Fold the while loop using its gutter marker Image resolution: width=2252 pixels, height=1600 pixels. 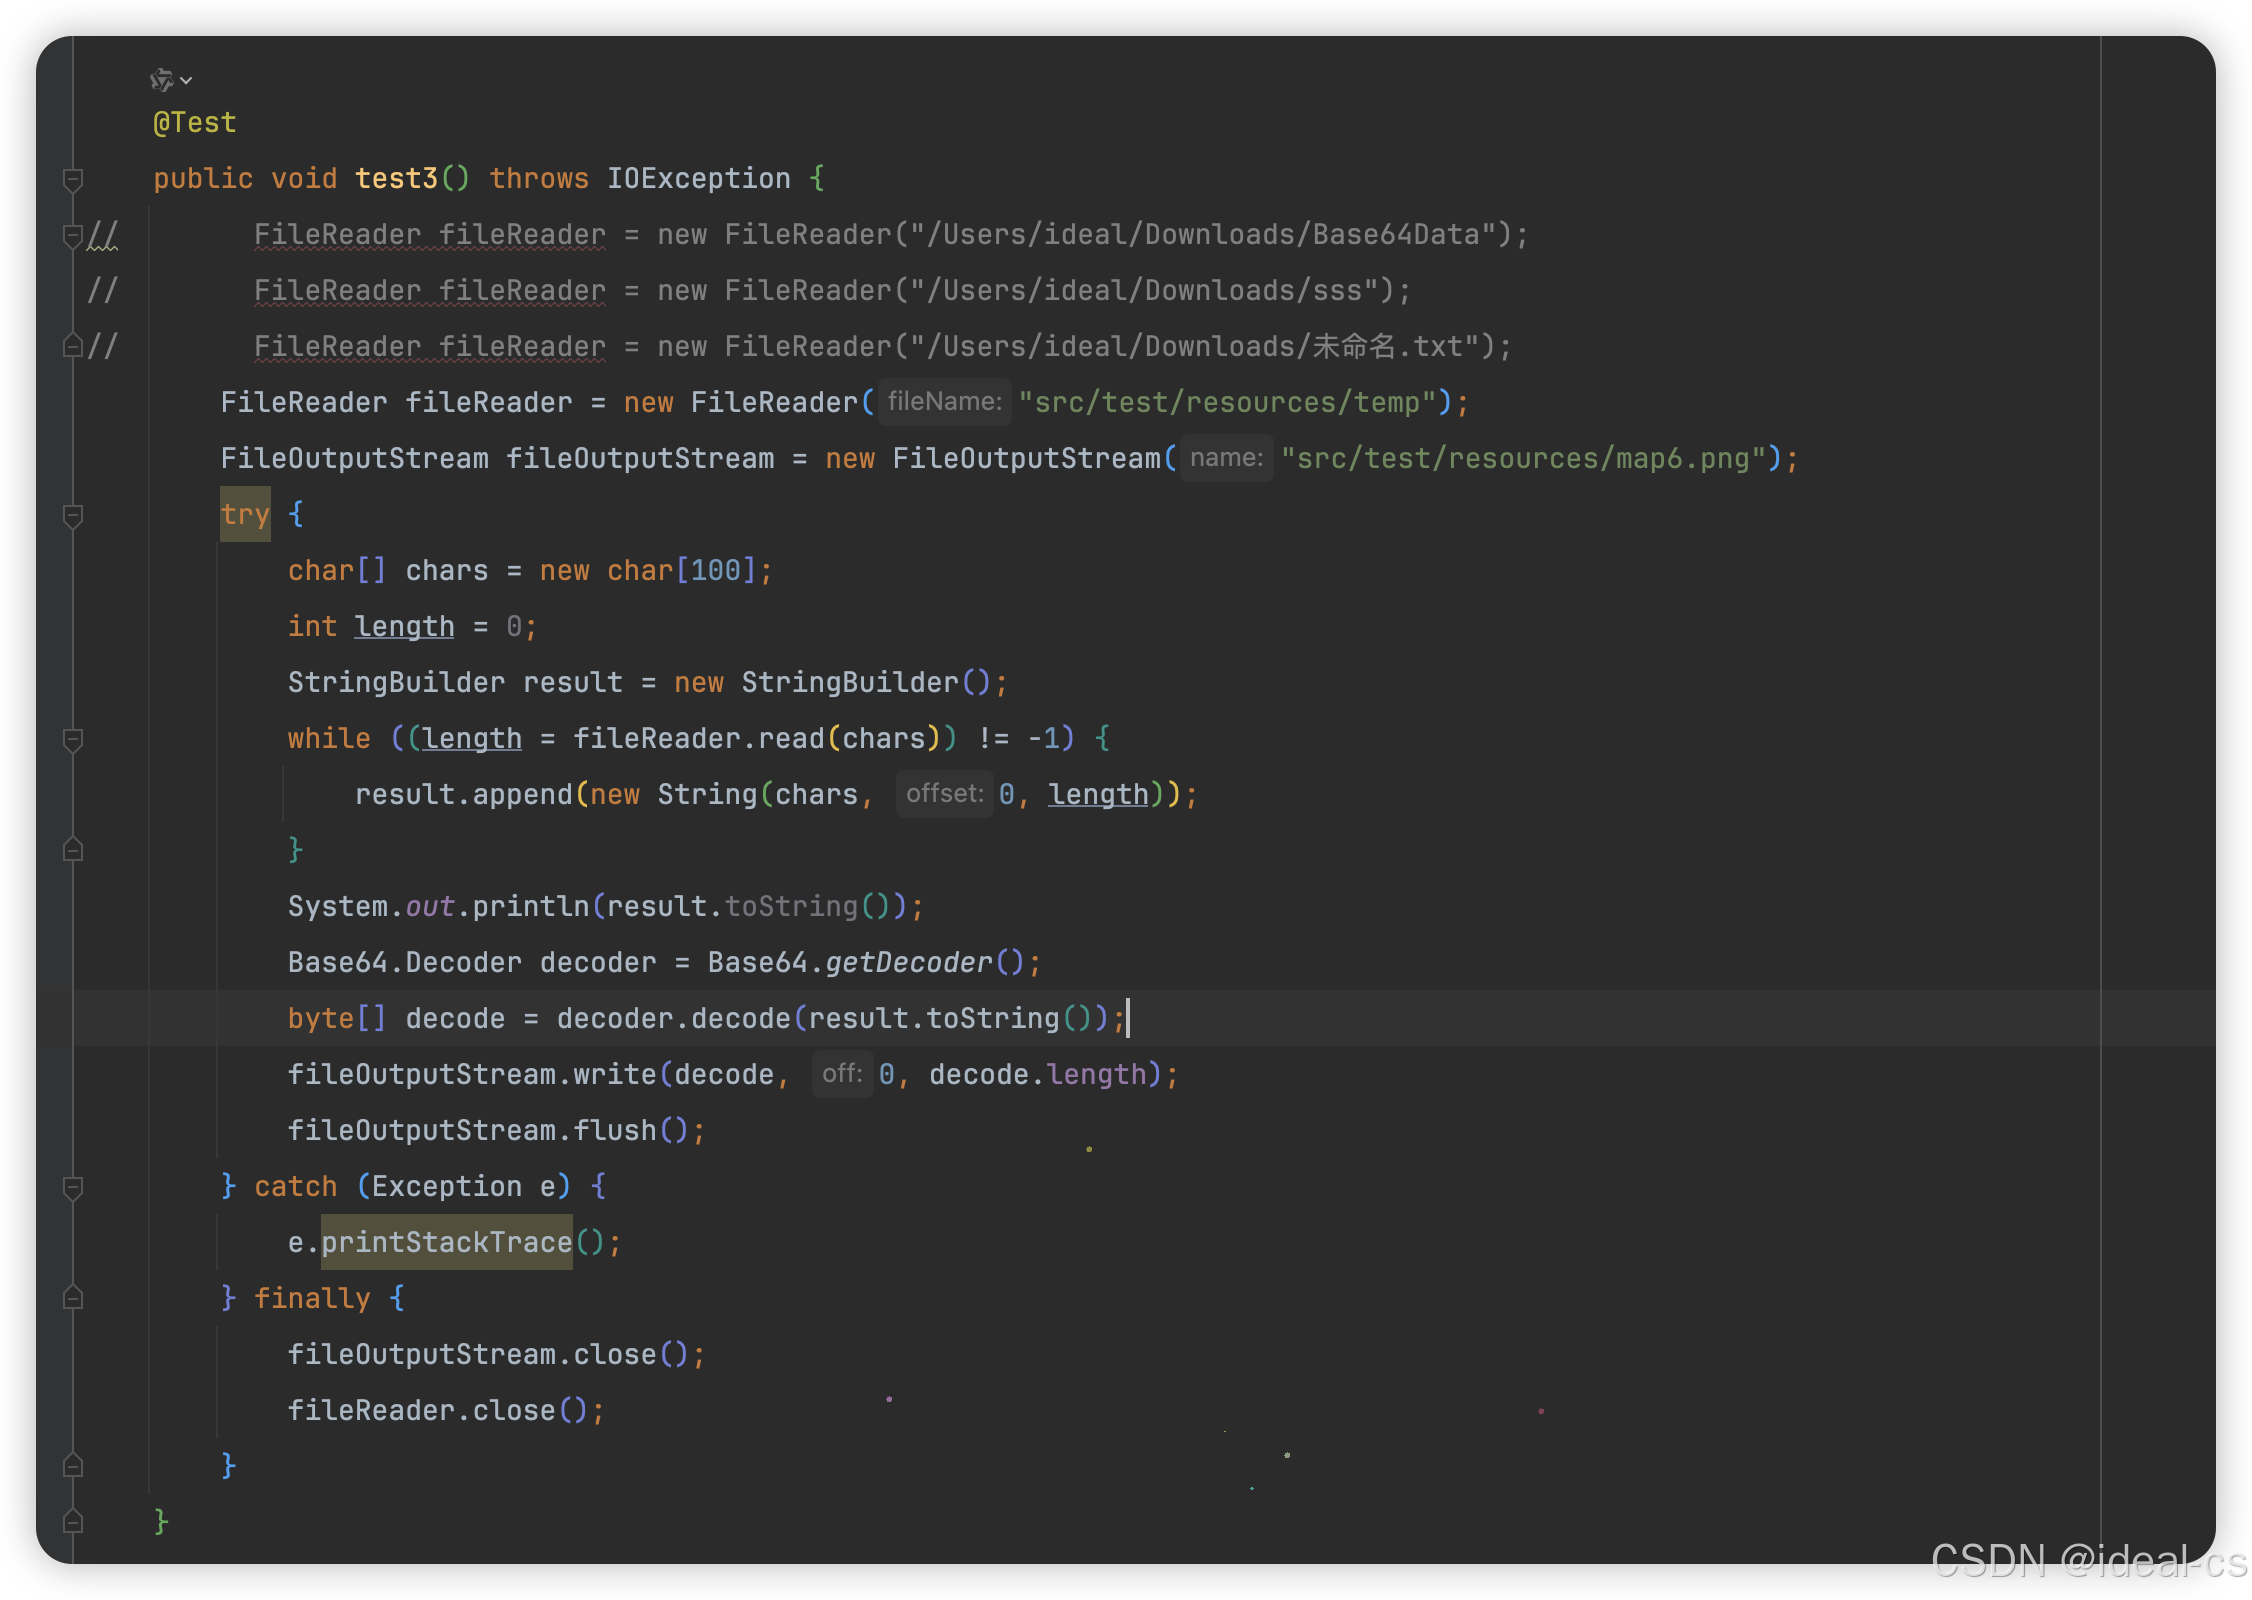(x=73, y=739)
